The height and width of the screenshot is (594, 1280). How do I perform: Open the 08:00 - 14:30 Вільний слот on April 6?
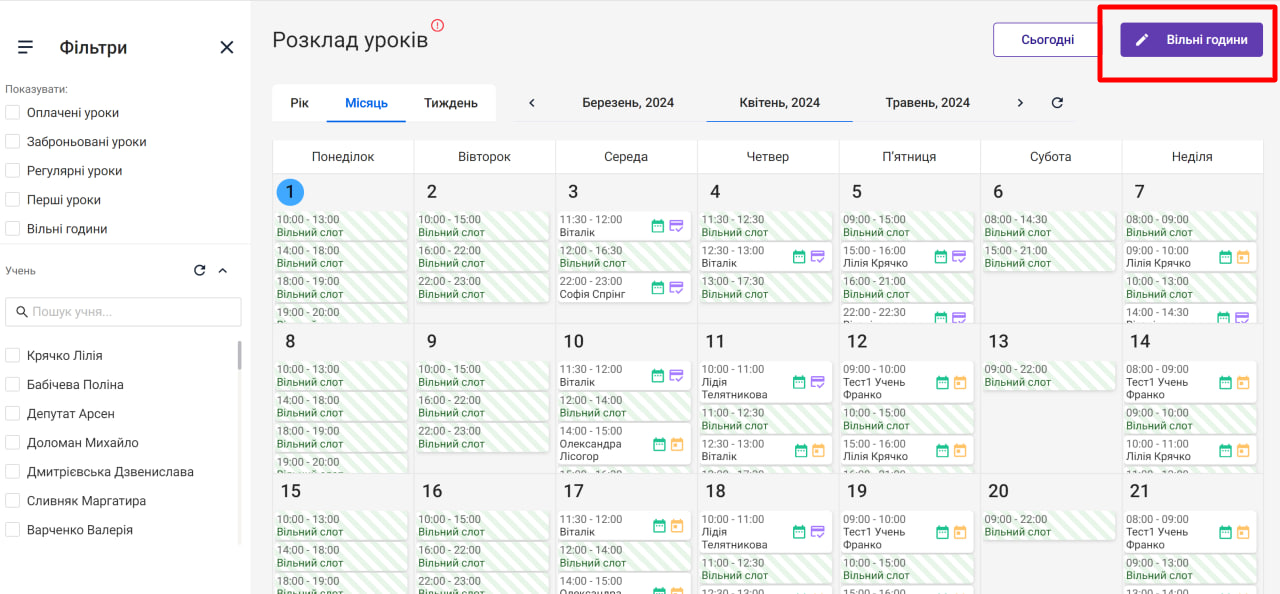click(x=1049, y=226)
